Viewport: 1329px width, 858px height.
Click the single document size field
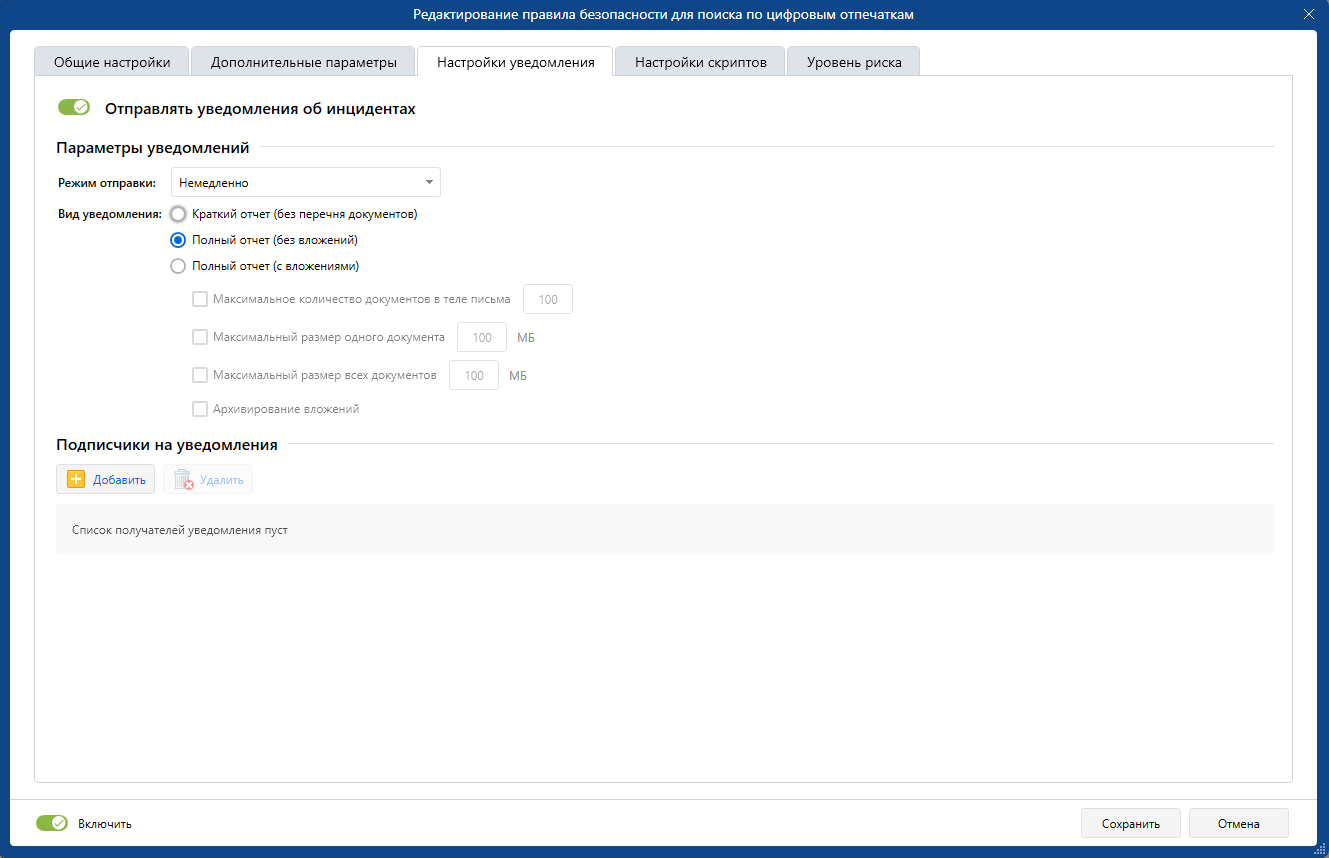click(x=482, y=337)
